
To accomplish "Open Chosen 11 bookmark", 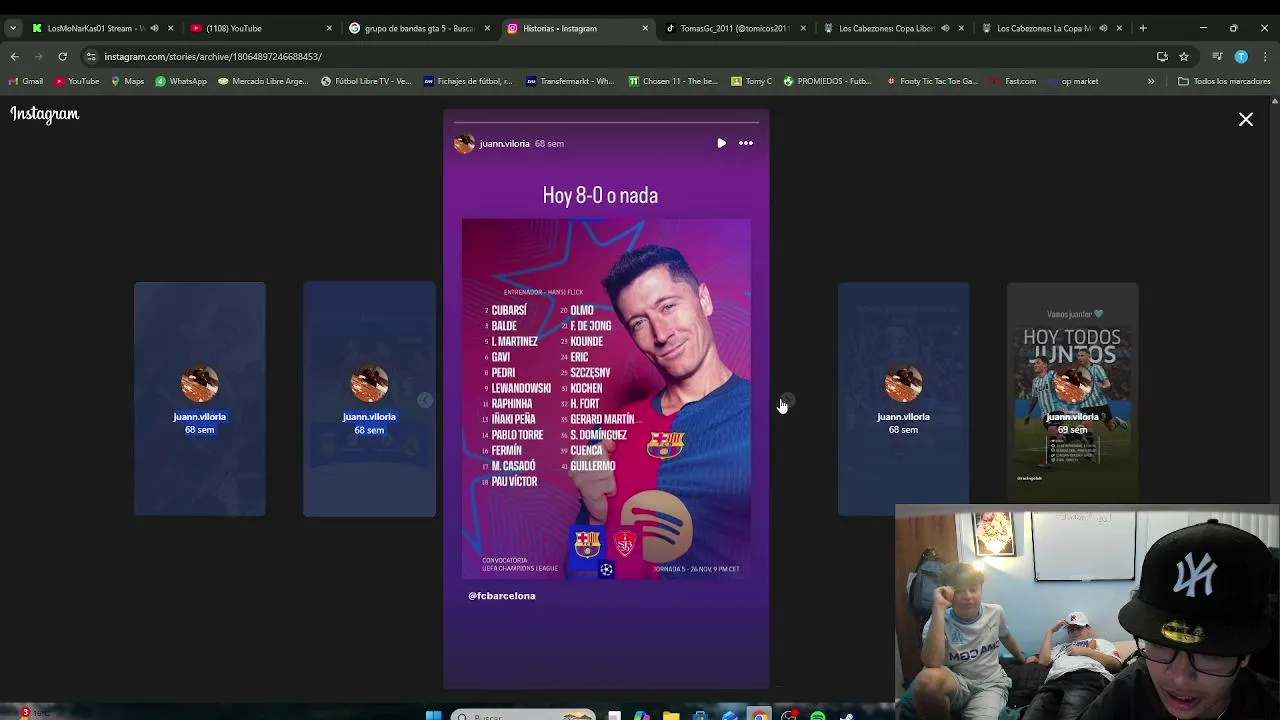I will (672, 81).
